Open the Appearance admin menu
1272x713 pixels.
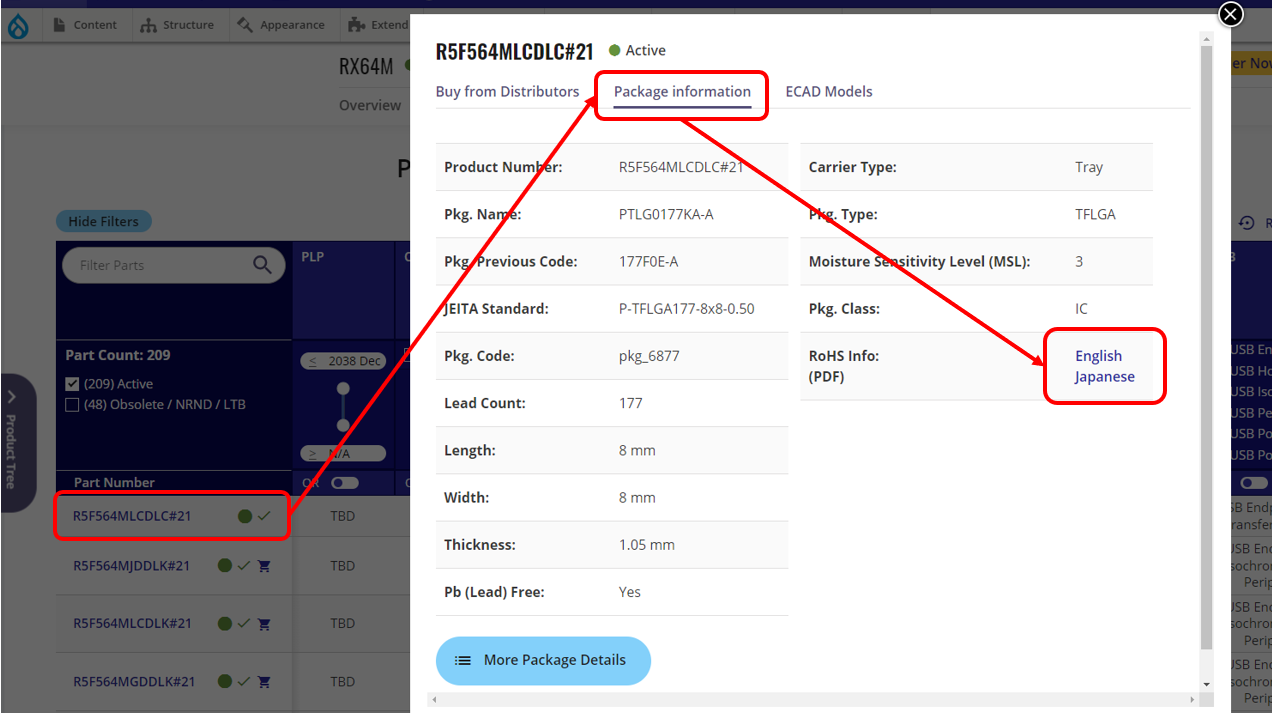[280, 25]
